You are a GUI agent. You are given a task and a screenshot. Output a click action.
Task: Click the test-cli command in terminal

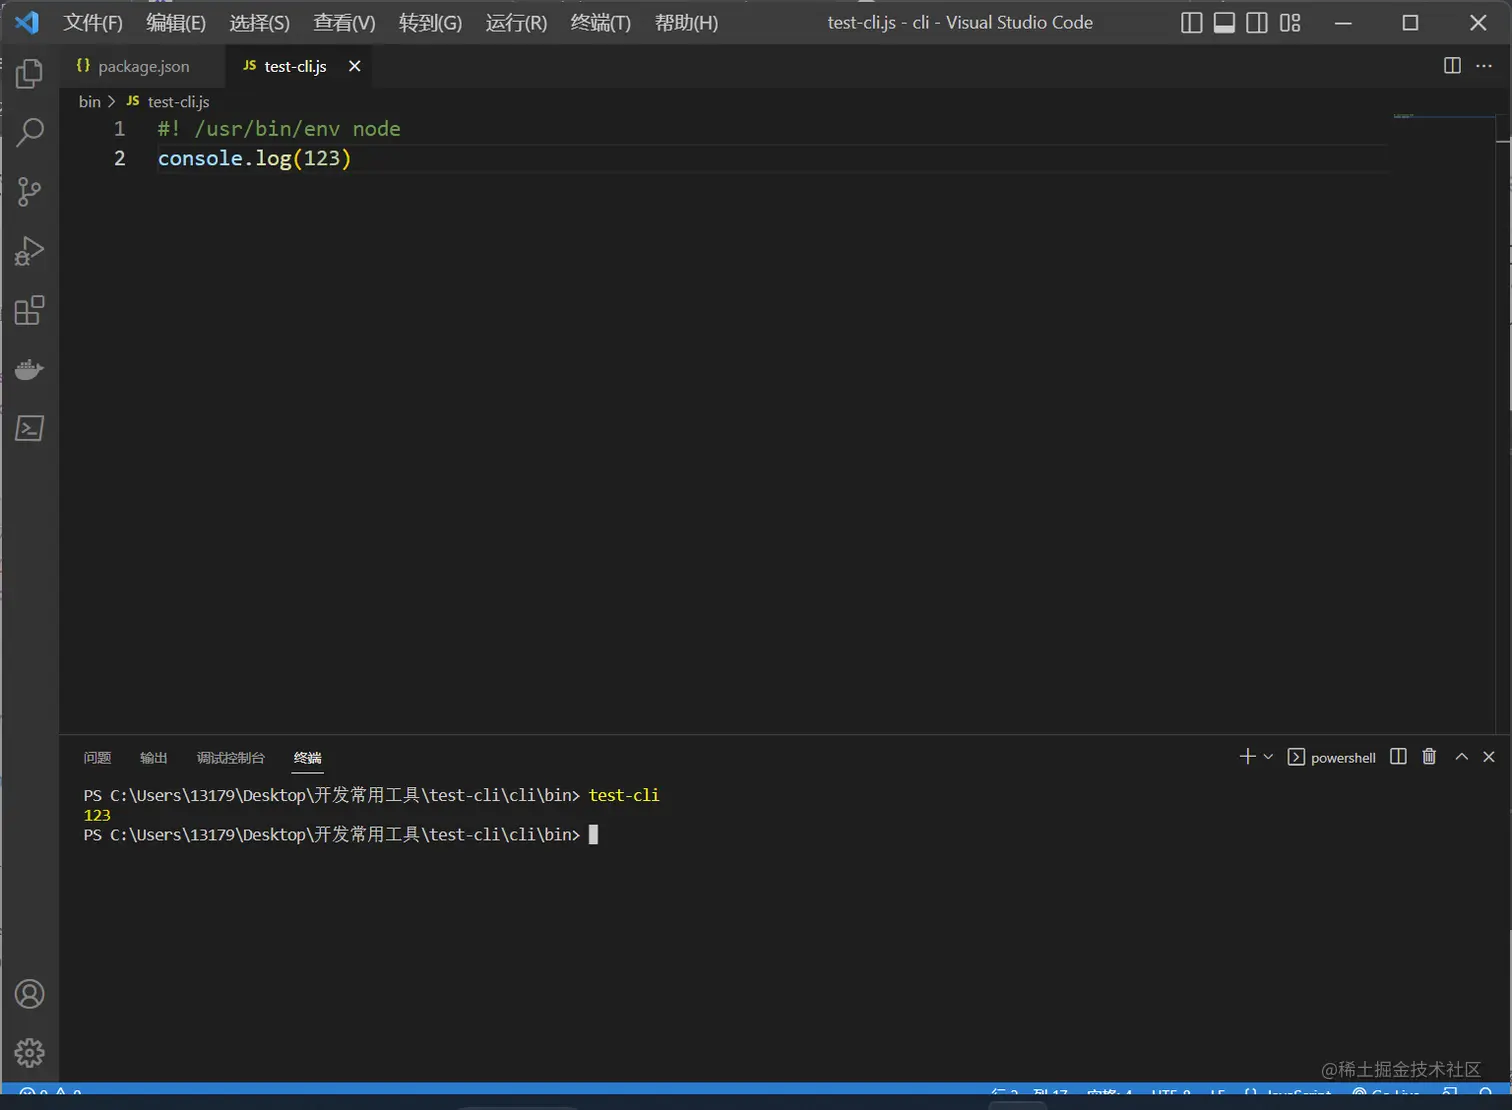pyautogui.click(x=624, y=796)
